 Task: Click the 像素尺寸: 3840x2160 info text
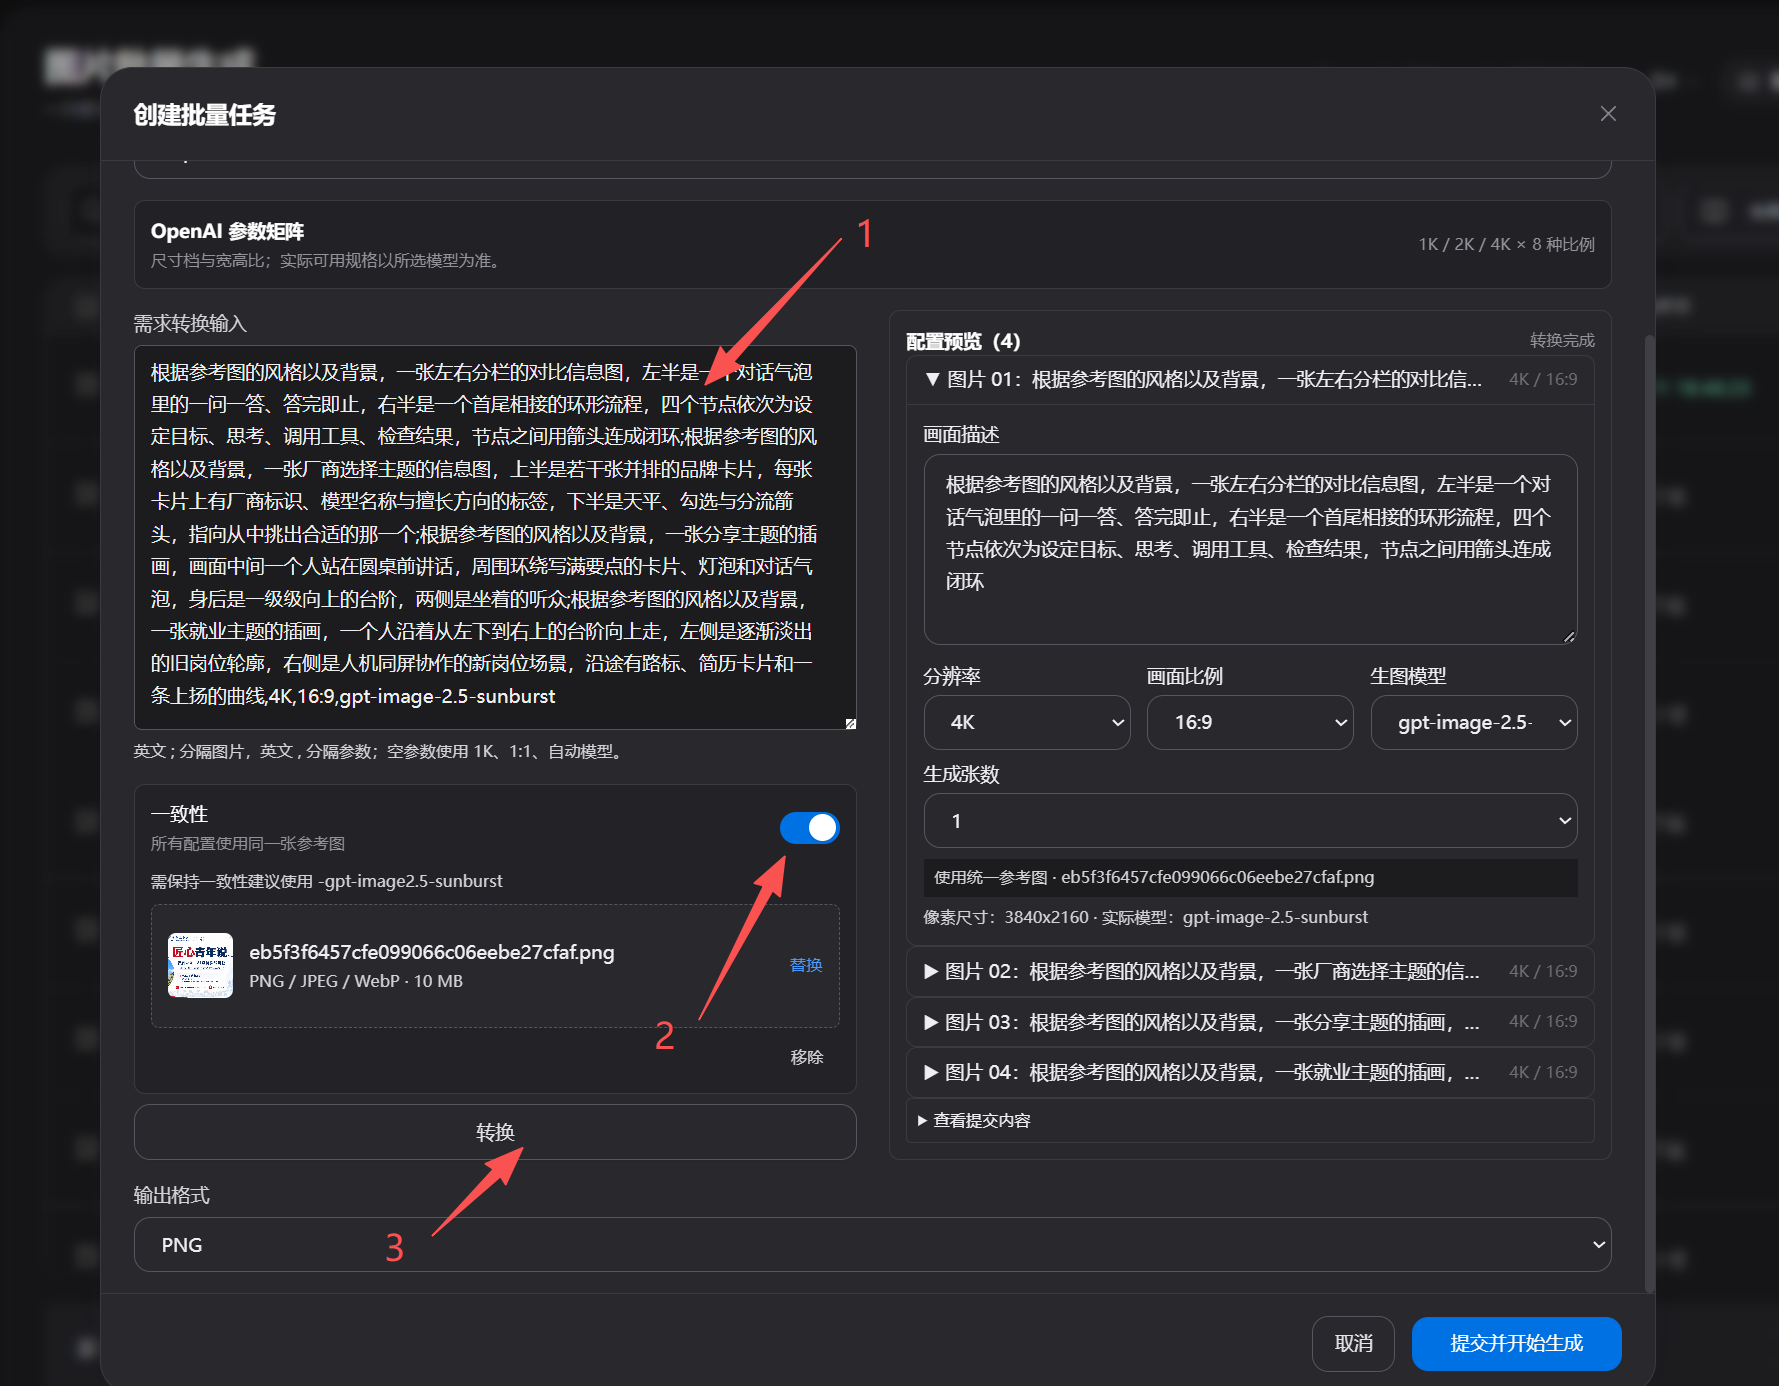1145,917
